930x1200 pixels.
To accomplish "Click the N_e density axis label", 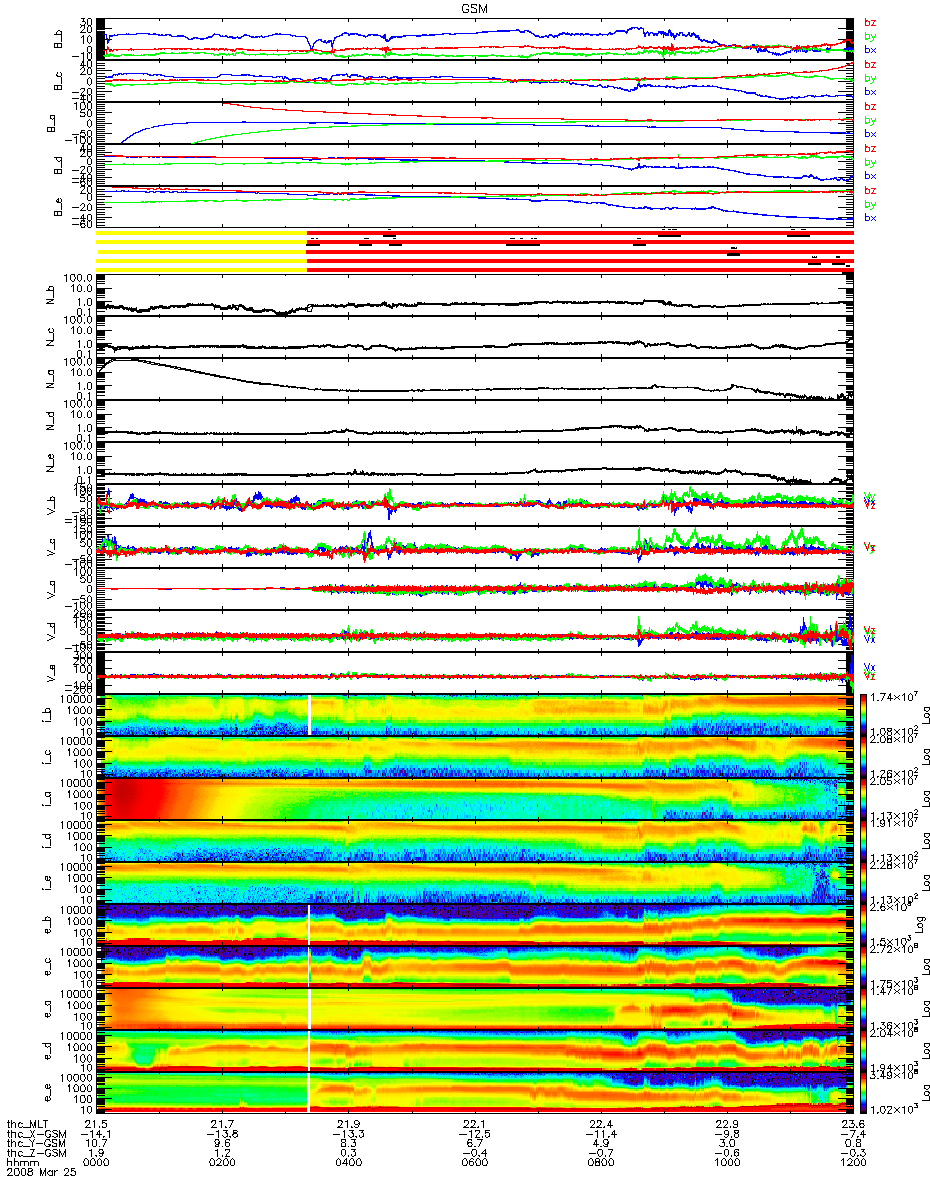I will pos(49,463).
